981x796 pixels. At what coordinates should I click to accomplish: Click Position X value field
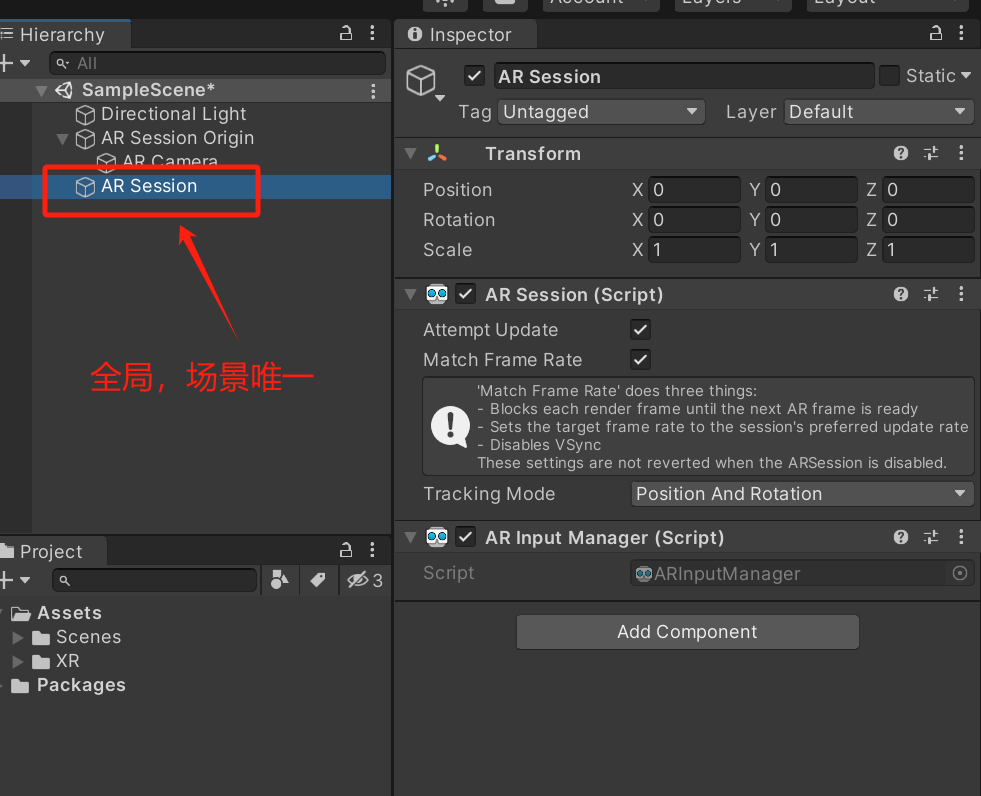point(694,190)
